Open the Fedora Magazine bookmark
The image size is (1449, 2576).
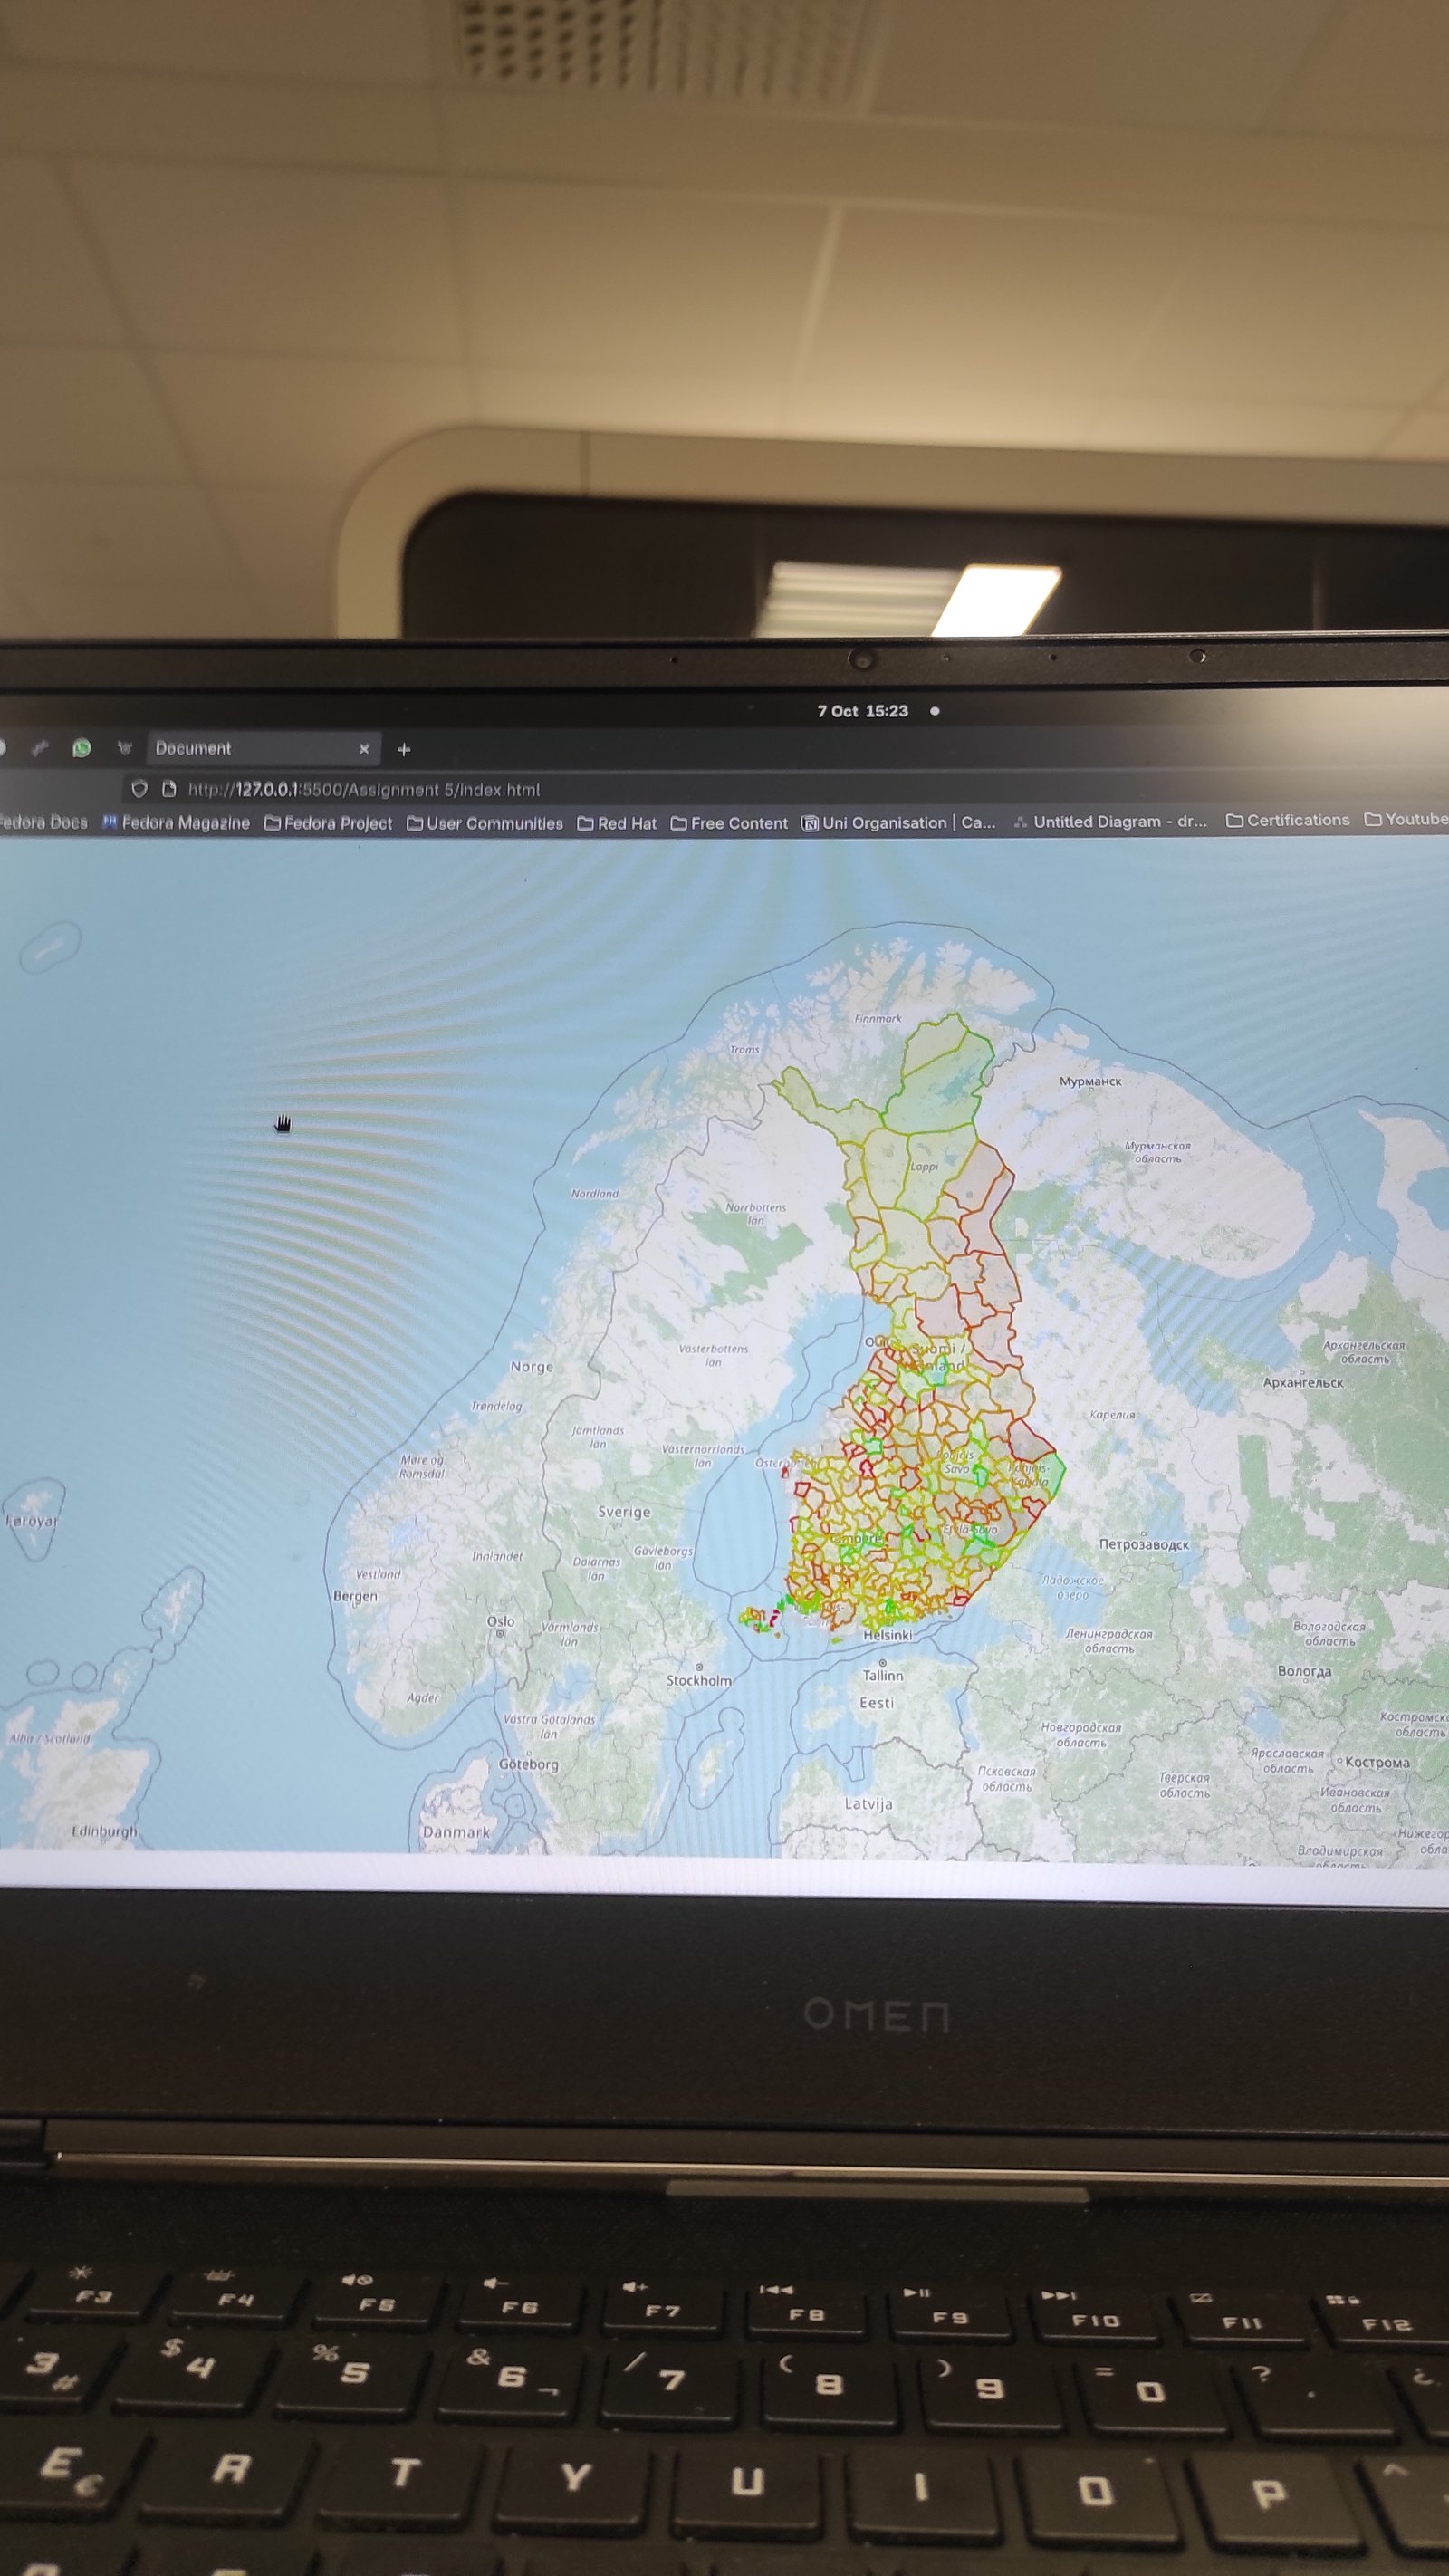click(176, 823)
